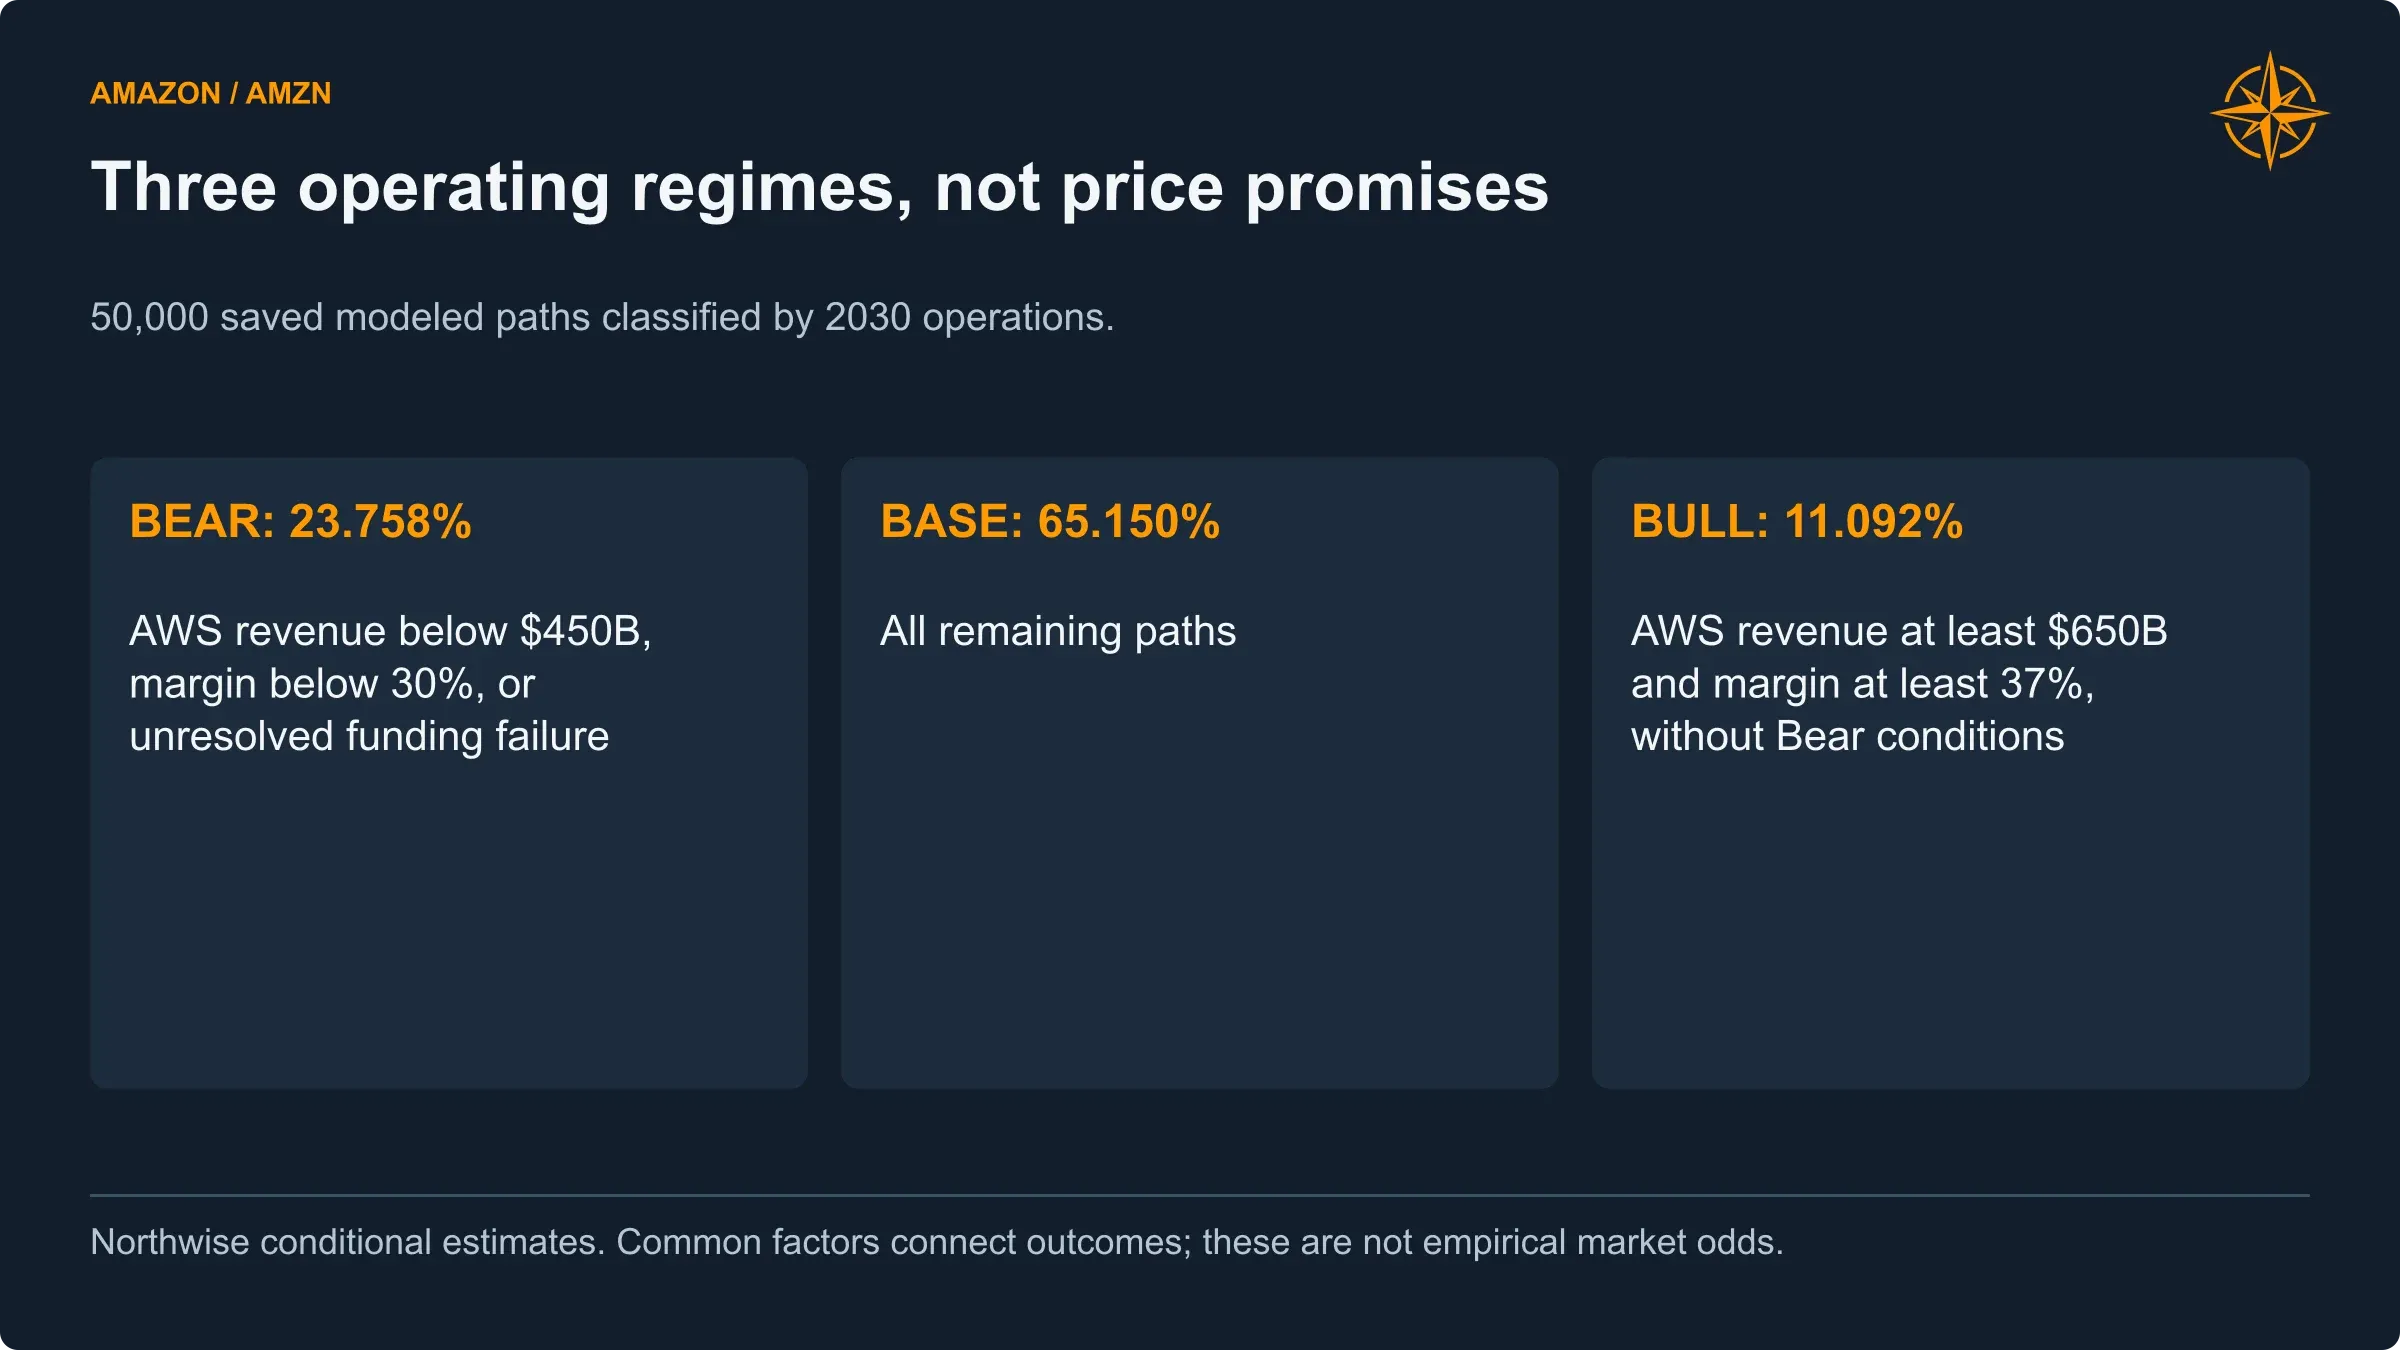2400x1350 pixels.
Task: Click empty area of the Bear card
Action: 449,920
